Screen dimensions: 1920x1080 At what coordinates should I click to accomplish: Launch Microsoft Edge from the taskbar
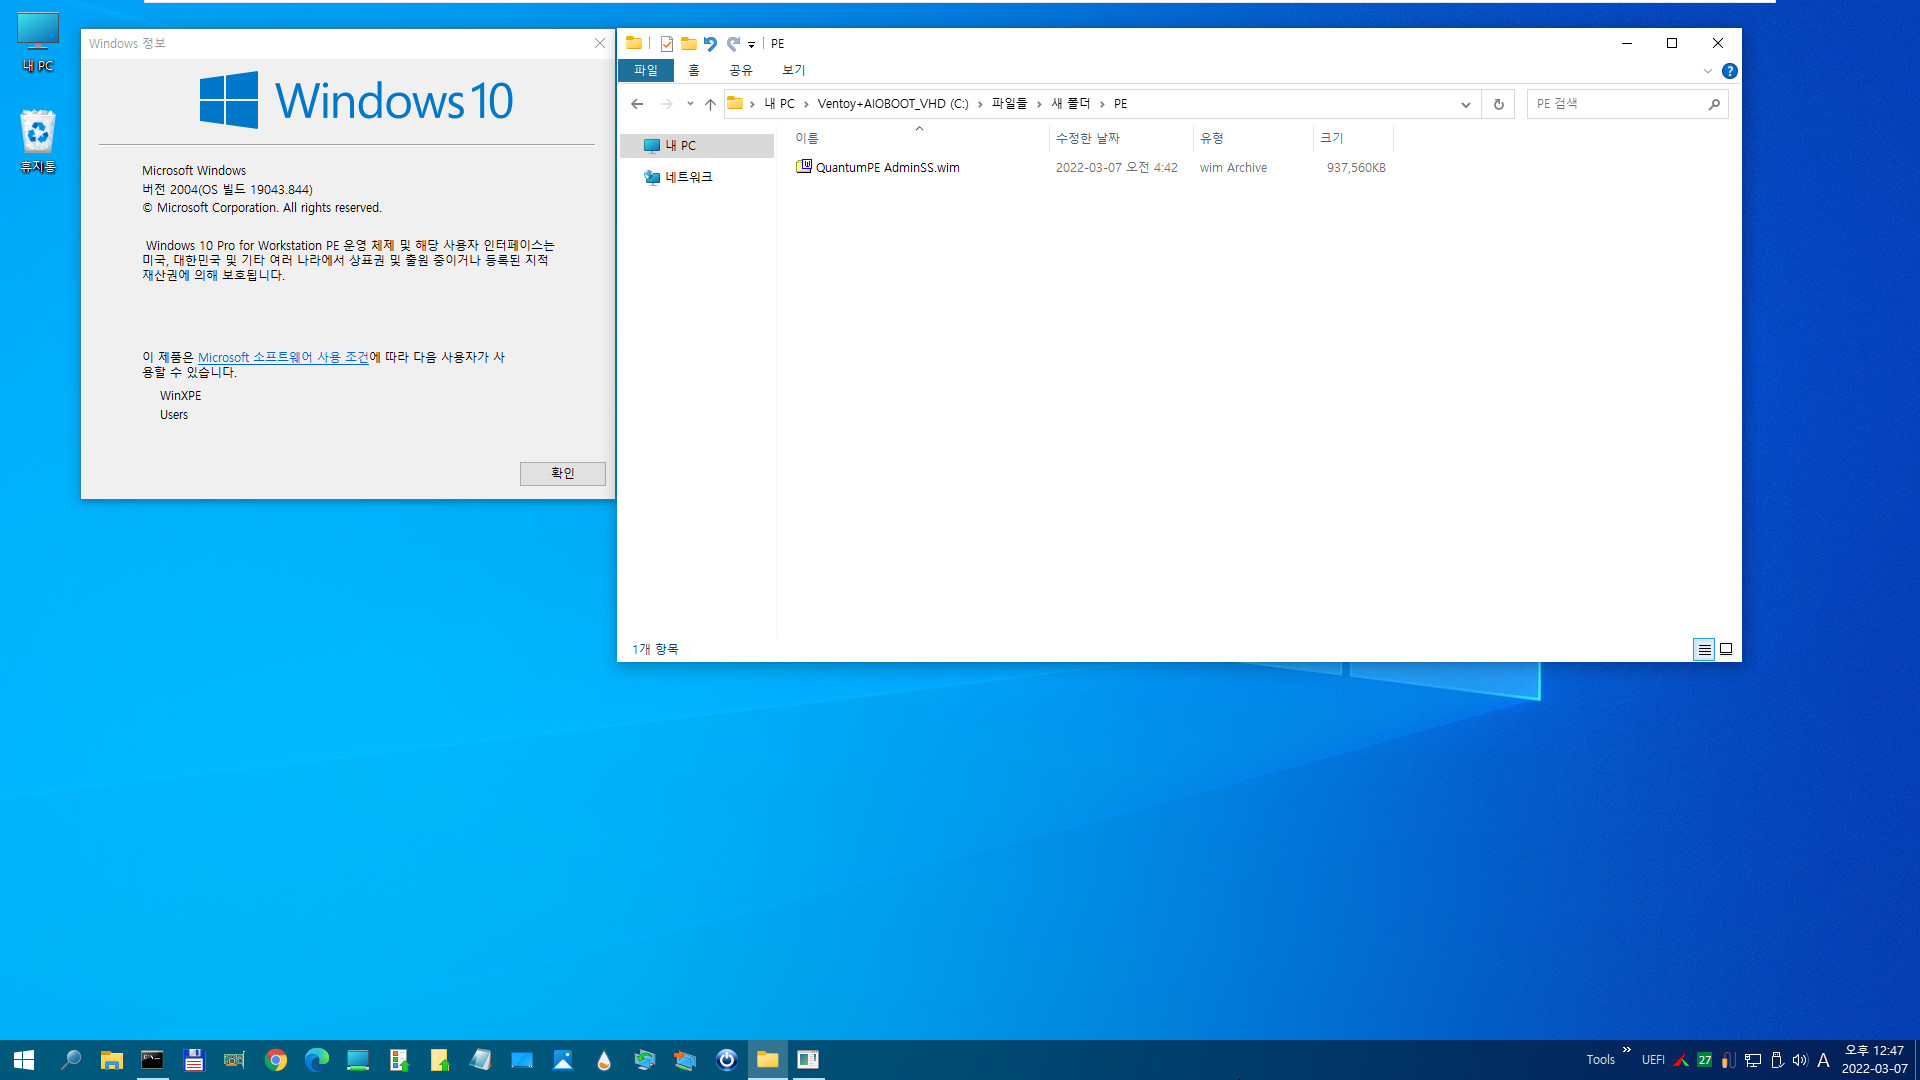click(x=317, y=1060)
